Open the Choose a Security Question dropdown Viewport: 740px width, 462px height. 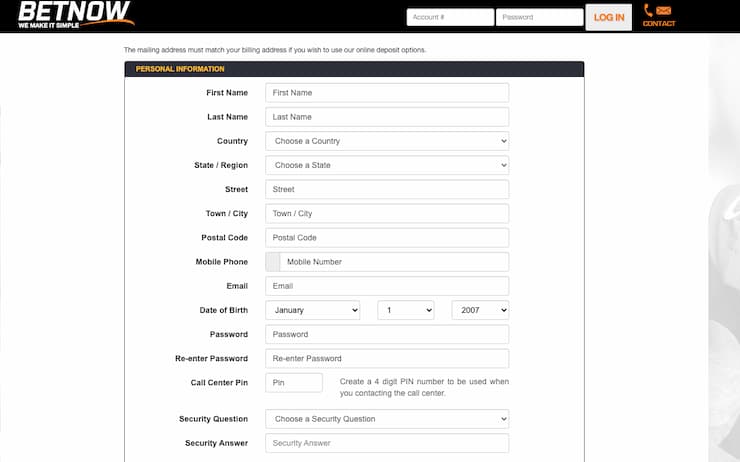pos(387,419)
